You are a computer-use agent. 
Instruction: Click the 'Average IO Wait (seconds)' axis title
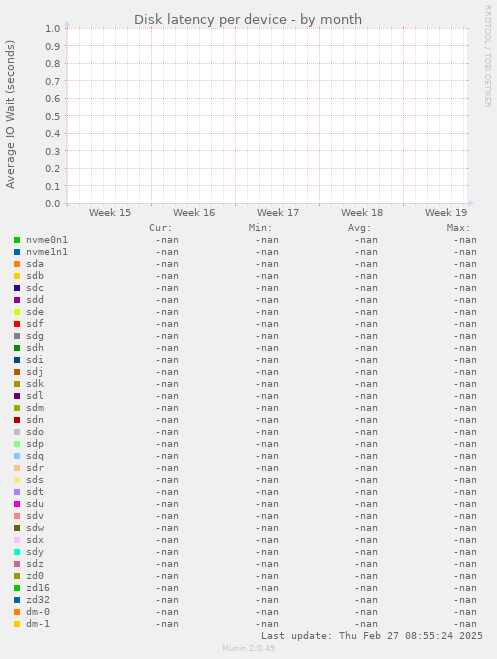pos(10,114)
